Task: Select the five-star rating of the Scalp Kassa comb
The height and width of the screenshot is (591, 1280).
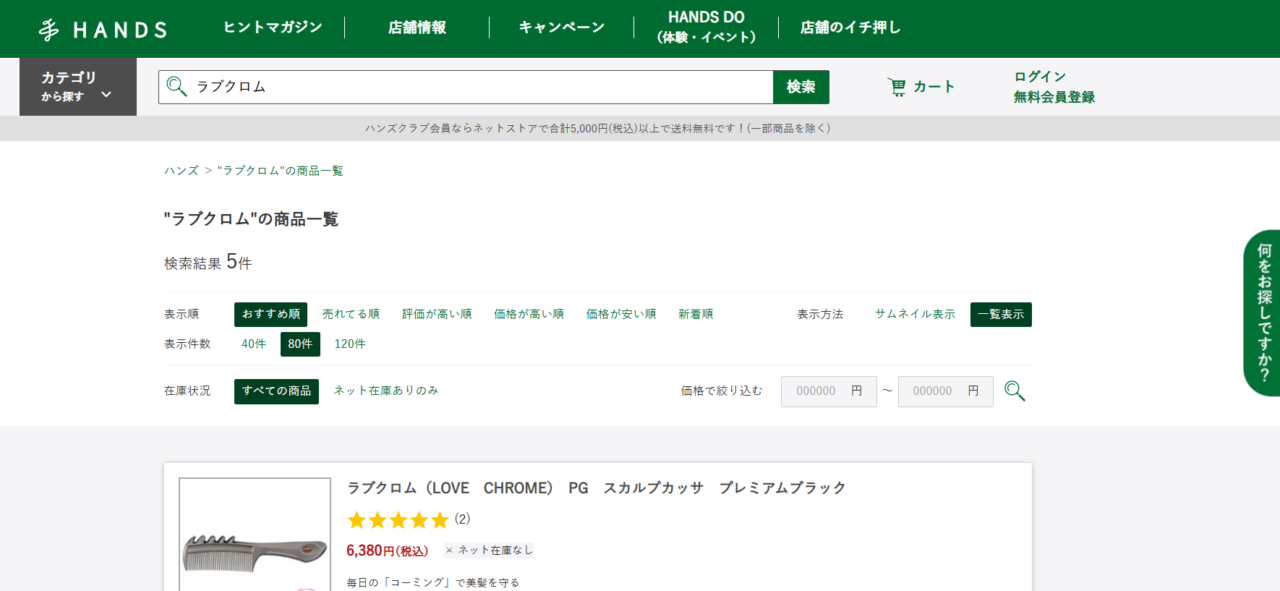Action: tap(398, 520)
